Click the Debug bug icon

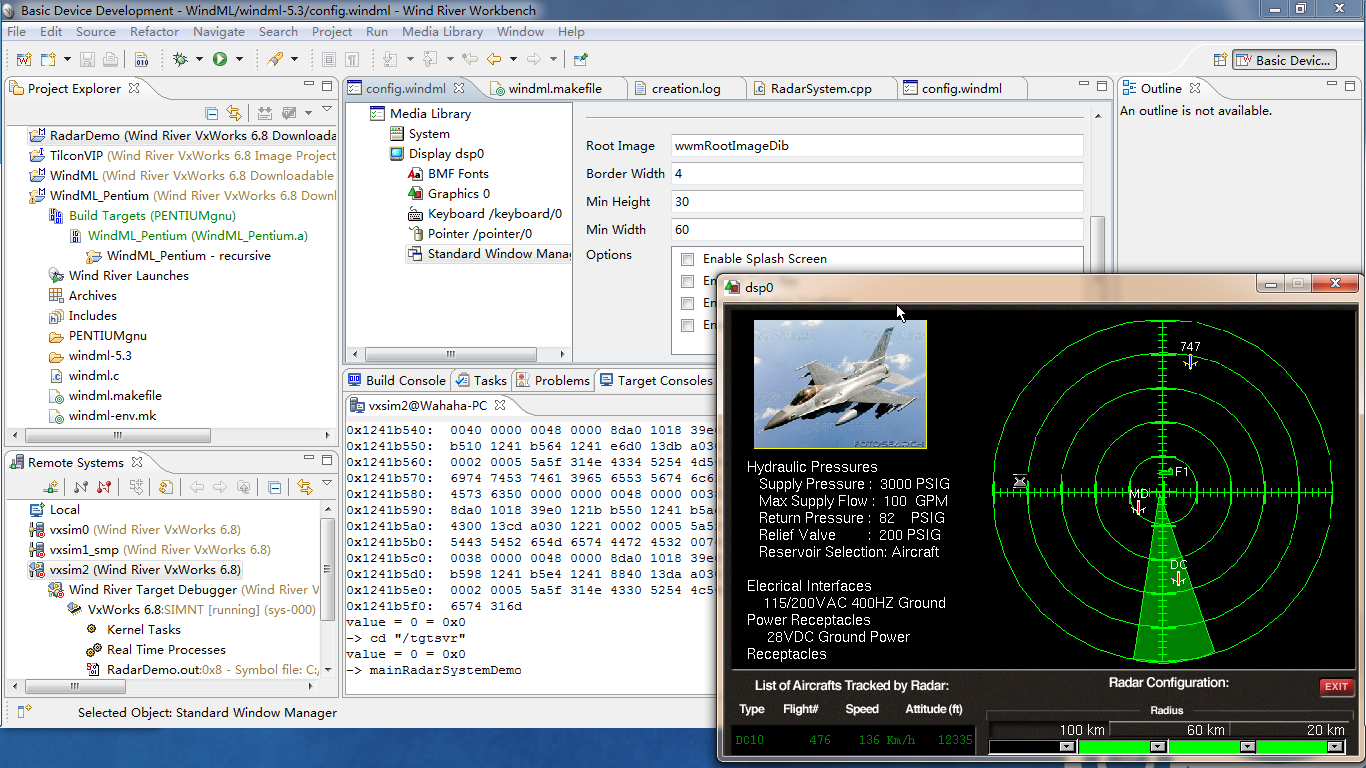(180, 59)
